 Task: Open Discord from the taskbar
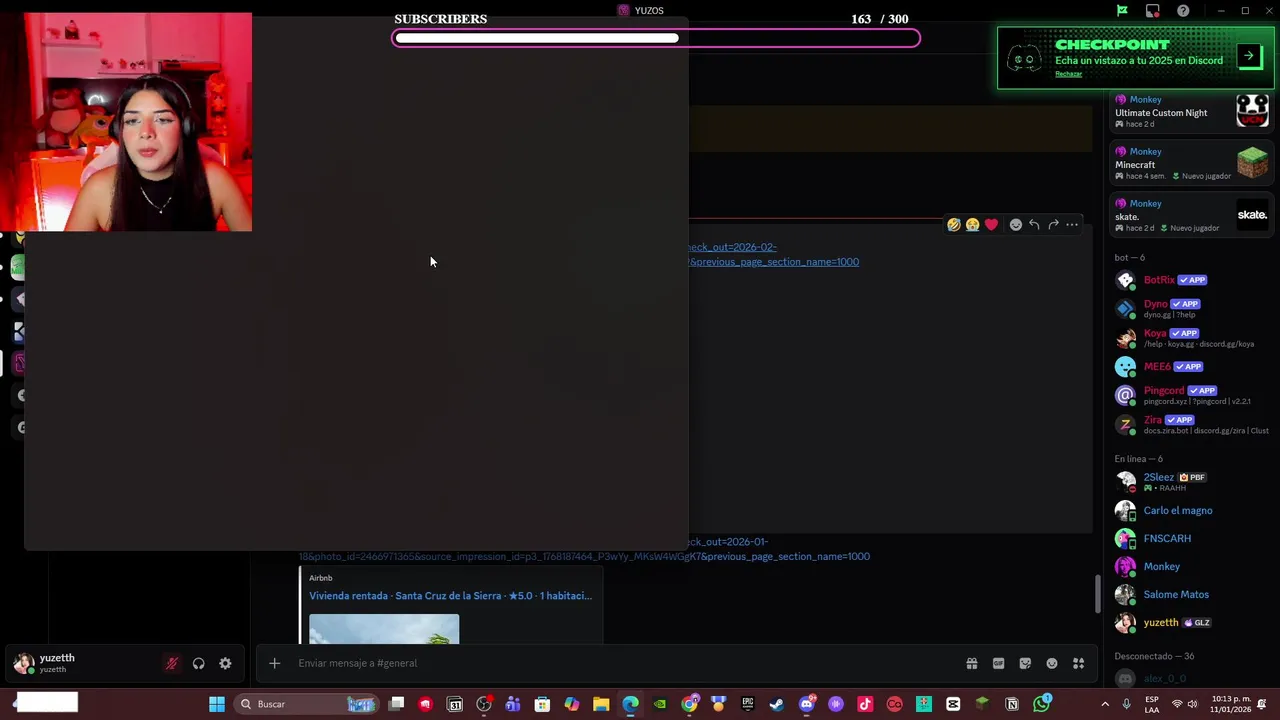pos(807,704)
